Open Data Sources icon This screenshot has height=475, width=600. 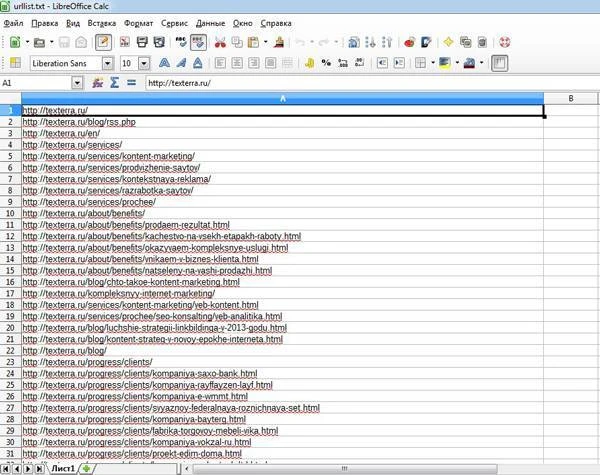pos(482,42)
